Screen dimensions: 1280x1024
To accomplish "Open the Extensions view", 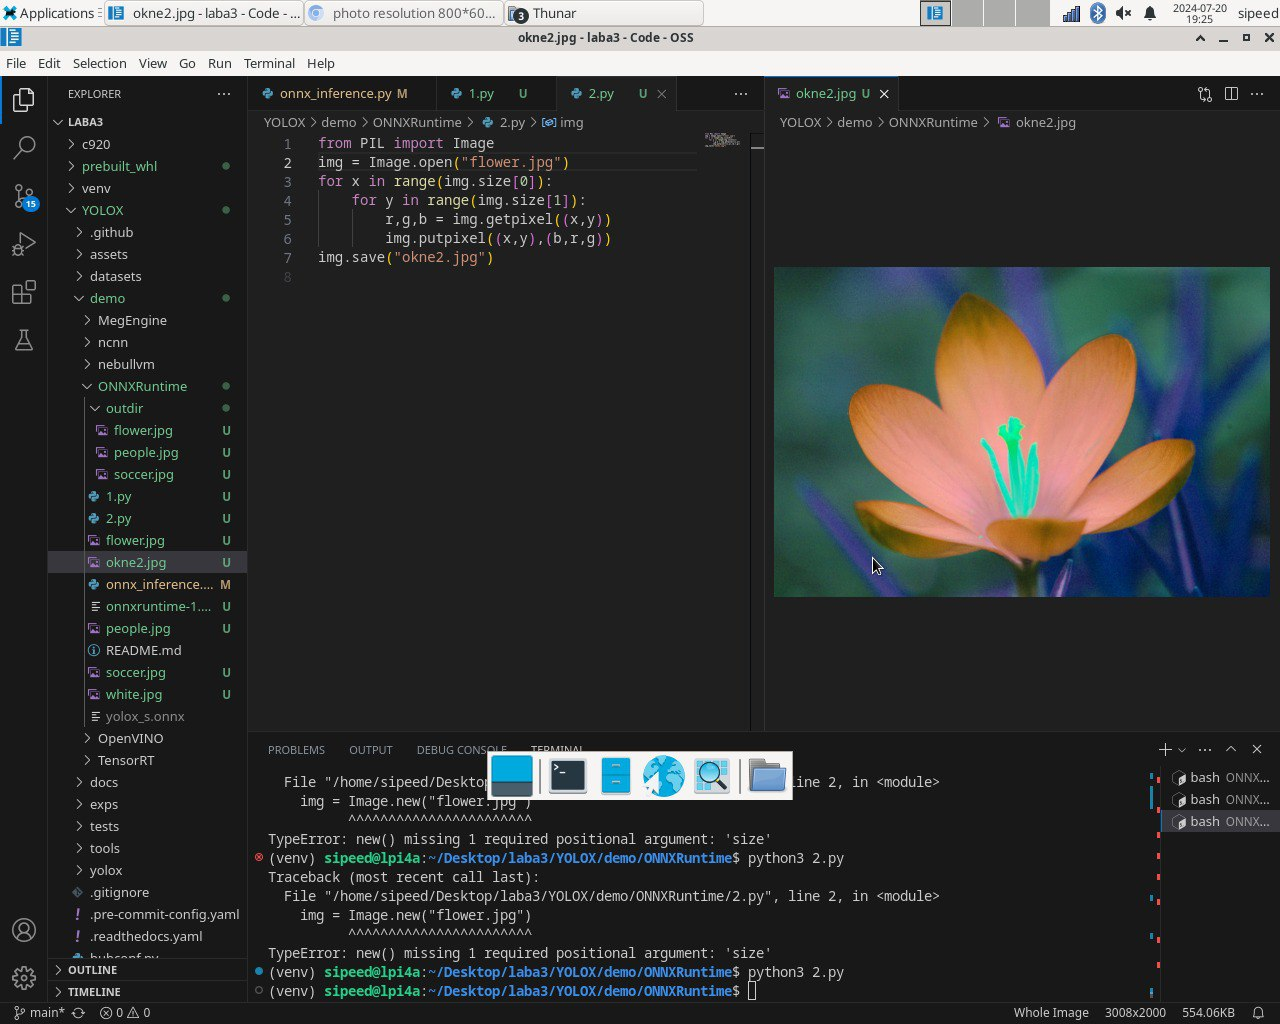I will click(x=24, y=292).
